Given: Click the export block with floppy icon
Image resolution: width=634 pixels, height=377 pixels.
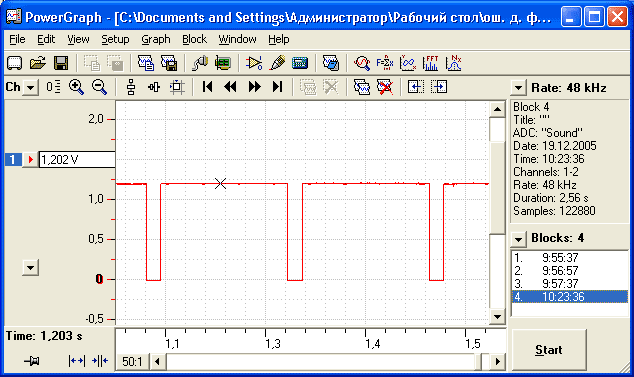Looking at the screenshot, I should tap(169, 63).
